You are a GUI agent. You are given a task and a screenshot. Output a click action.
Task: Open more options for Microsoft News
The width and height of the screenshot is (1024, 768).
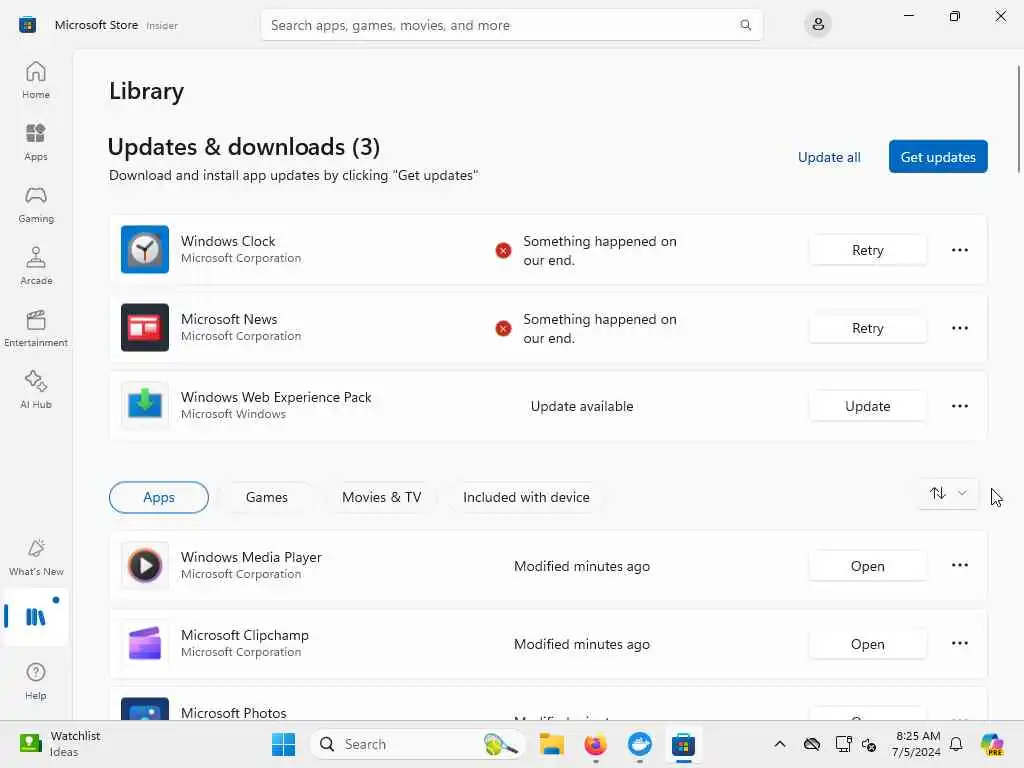(x=959, y=328)
